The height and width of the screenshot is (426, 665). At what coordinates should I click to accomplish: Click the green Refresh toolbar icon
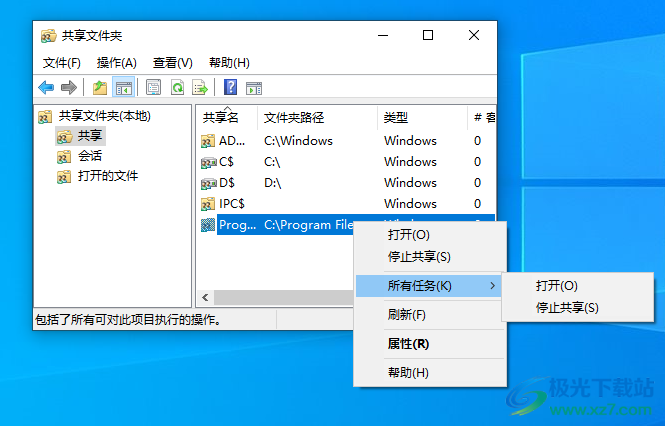point(177,87)
